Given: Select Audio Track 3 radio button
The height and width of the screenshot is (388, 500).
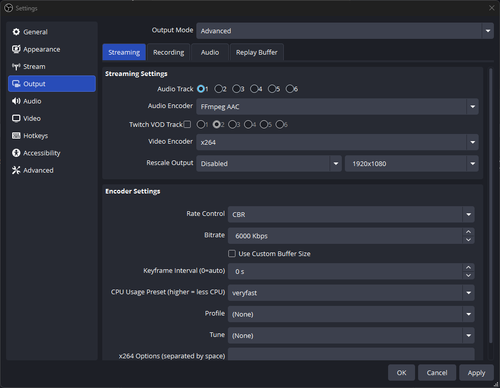Looking at the screenshot, I should (236, 89).
